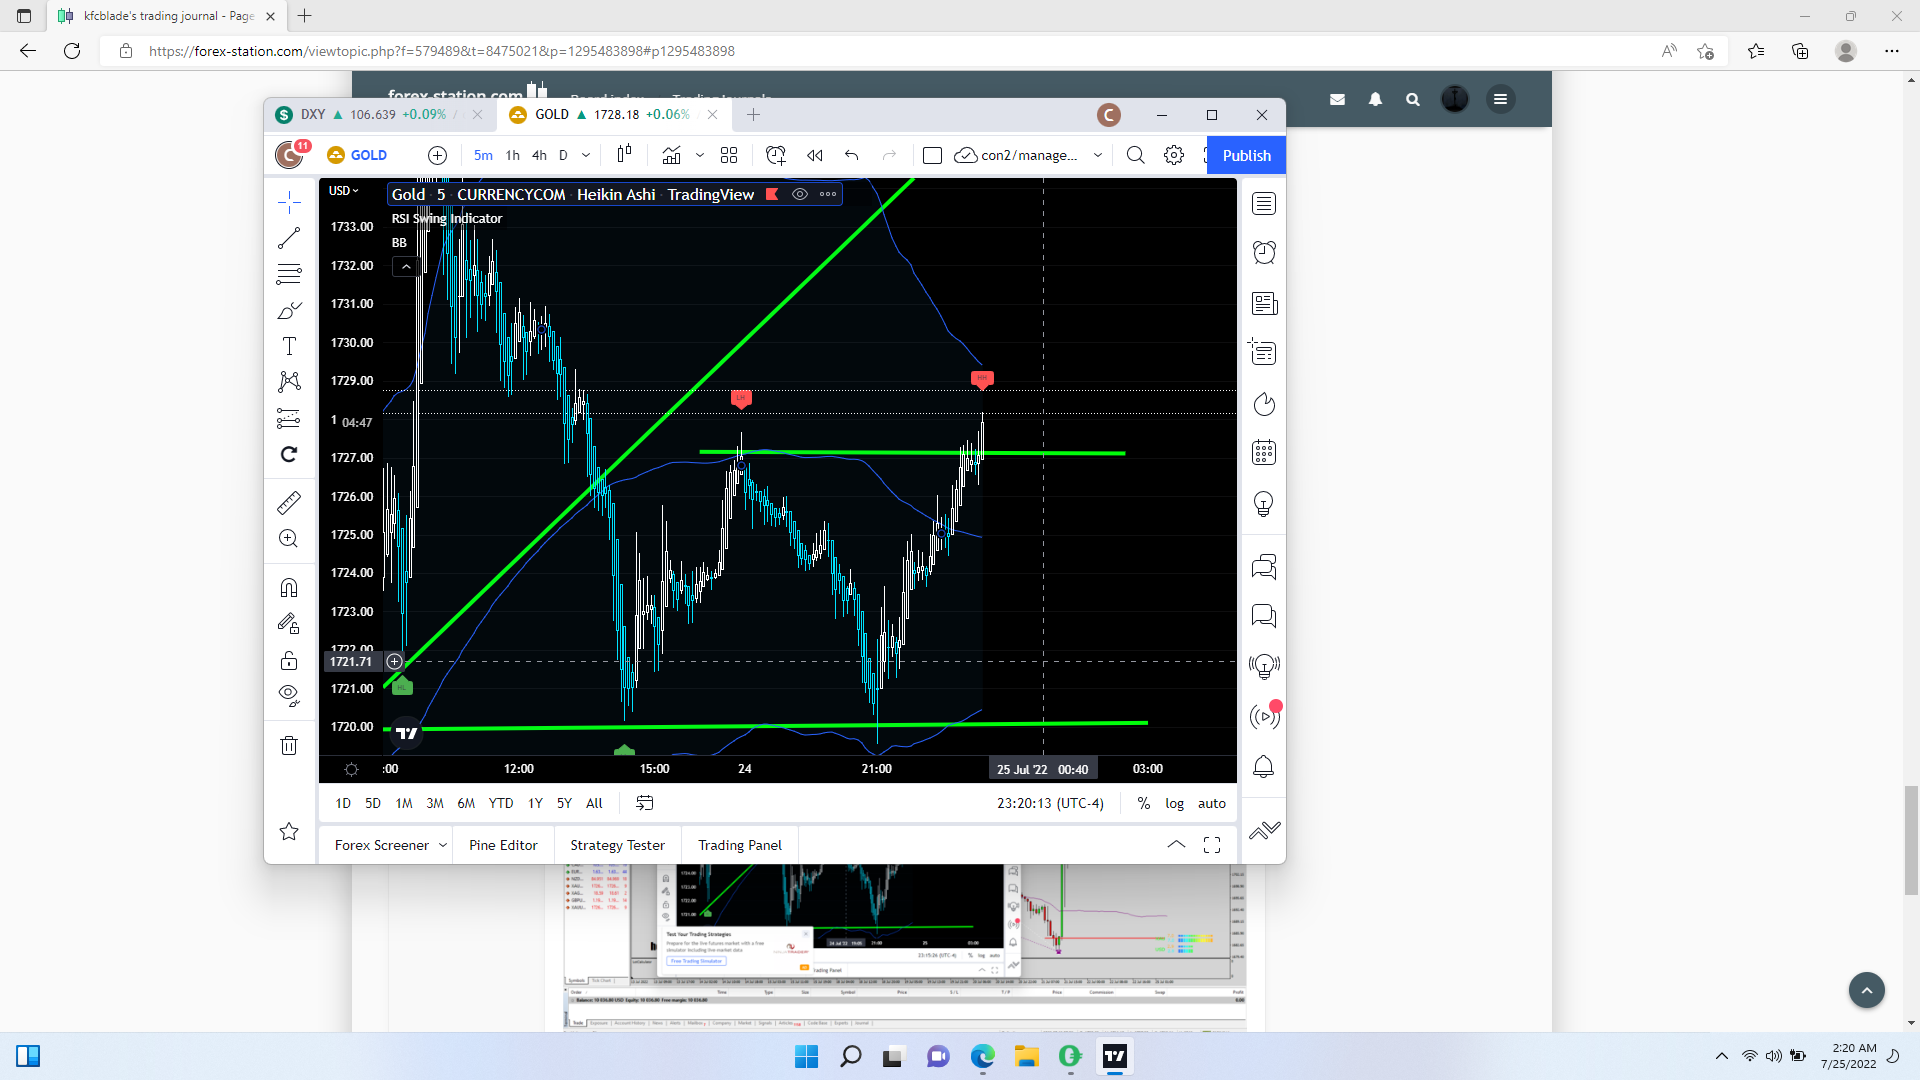Expand the Forex Screener dropdown
This screenshot has height=1080, width=1920.
pyautogui.click(x=443, y=845)
